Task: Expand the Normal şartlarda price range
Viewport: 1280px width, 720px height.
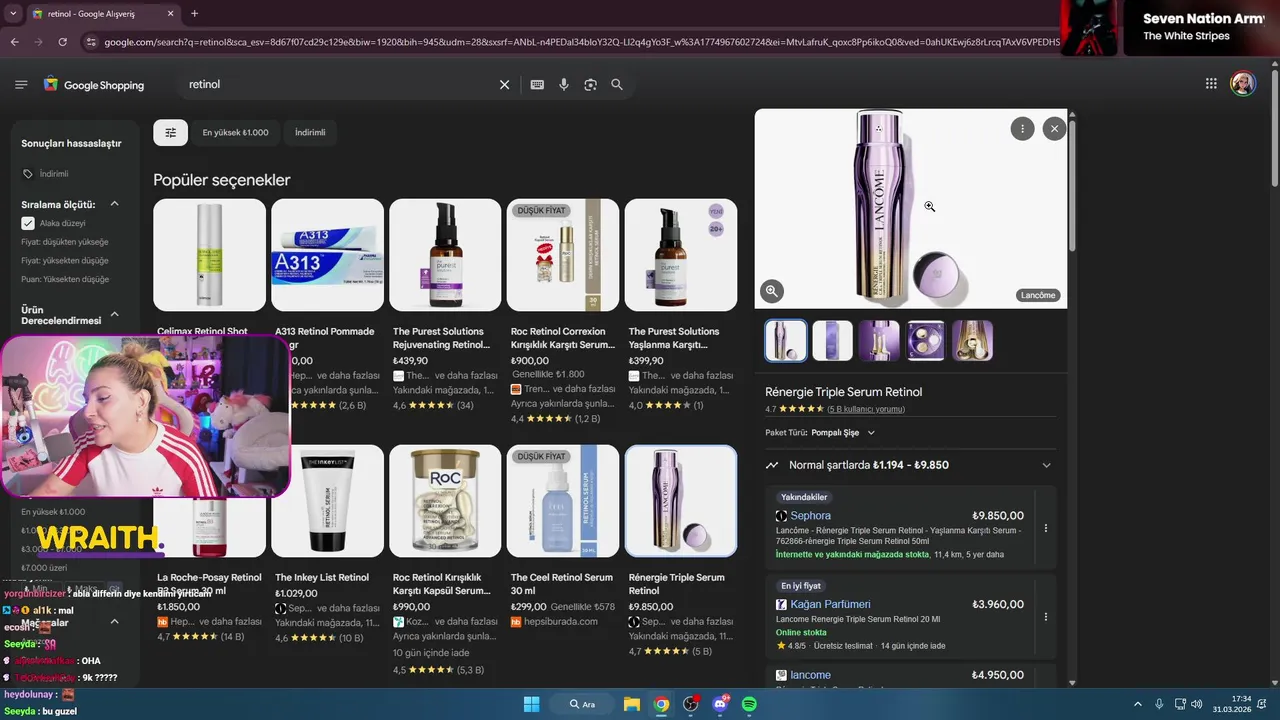Action: (909, 465)
